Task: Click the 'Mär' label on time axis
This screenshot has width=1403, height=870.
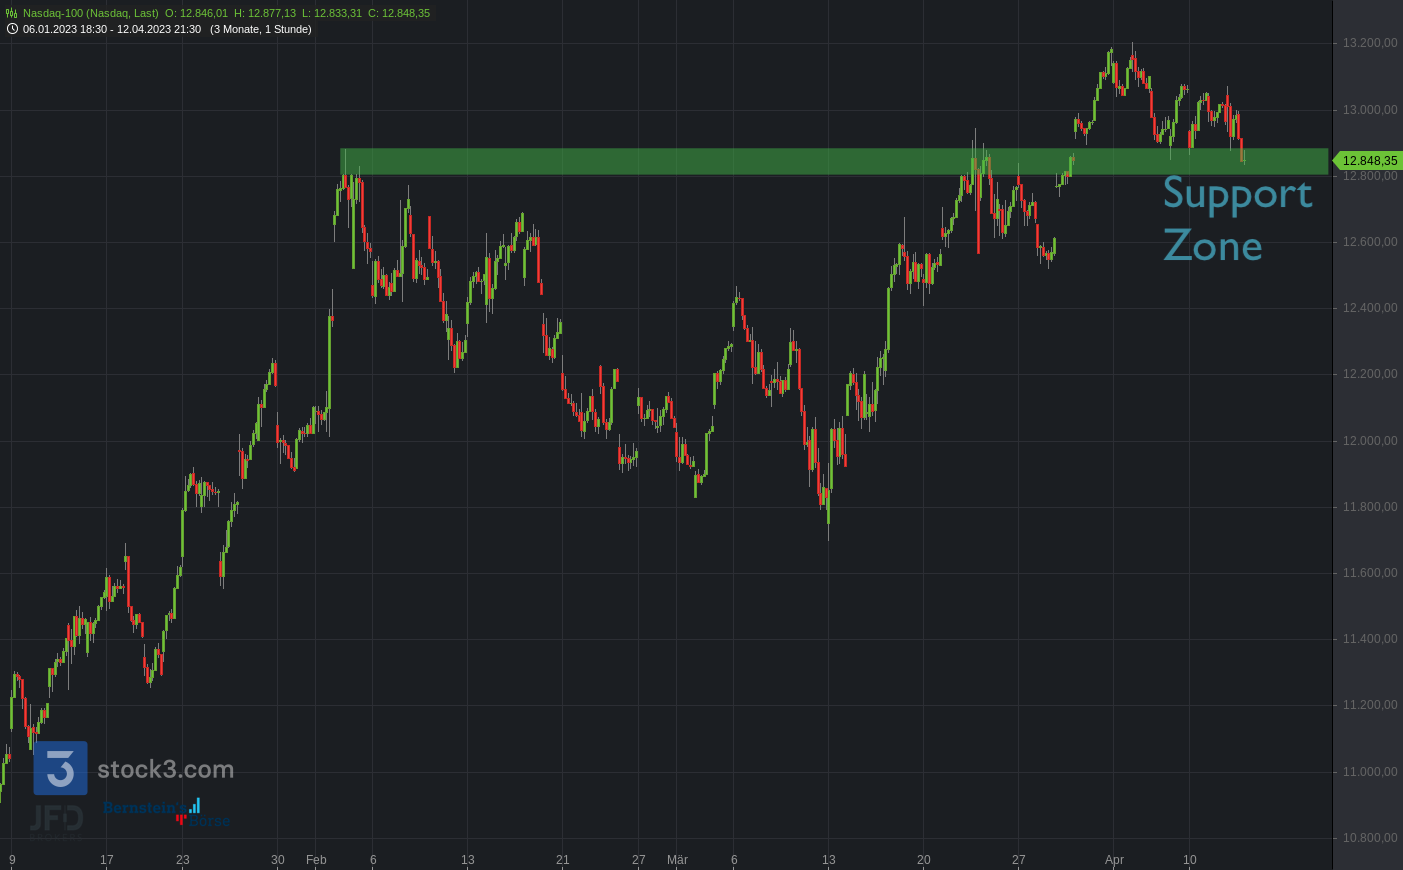Action: 677,860
